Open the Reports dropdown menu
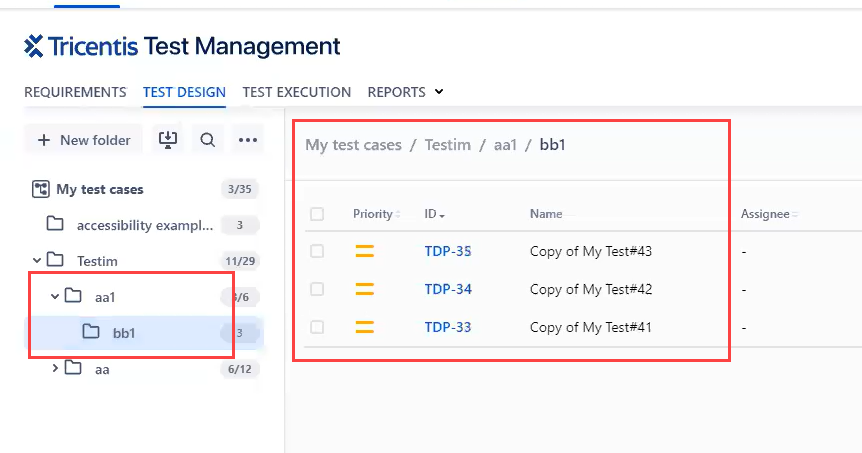Image resolution: width=862 pixels, height=453 pixels. point(405,92)
